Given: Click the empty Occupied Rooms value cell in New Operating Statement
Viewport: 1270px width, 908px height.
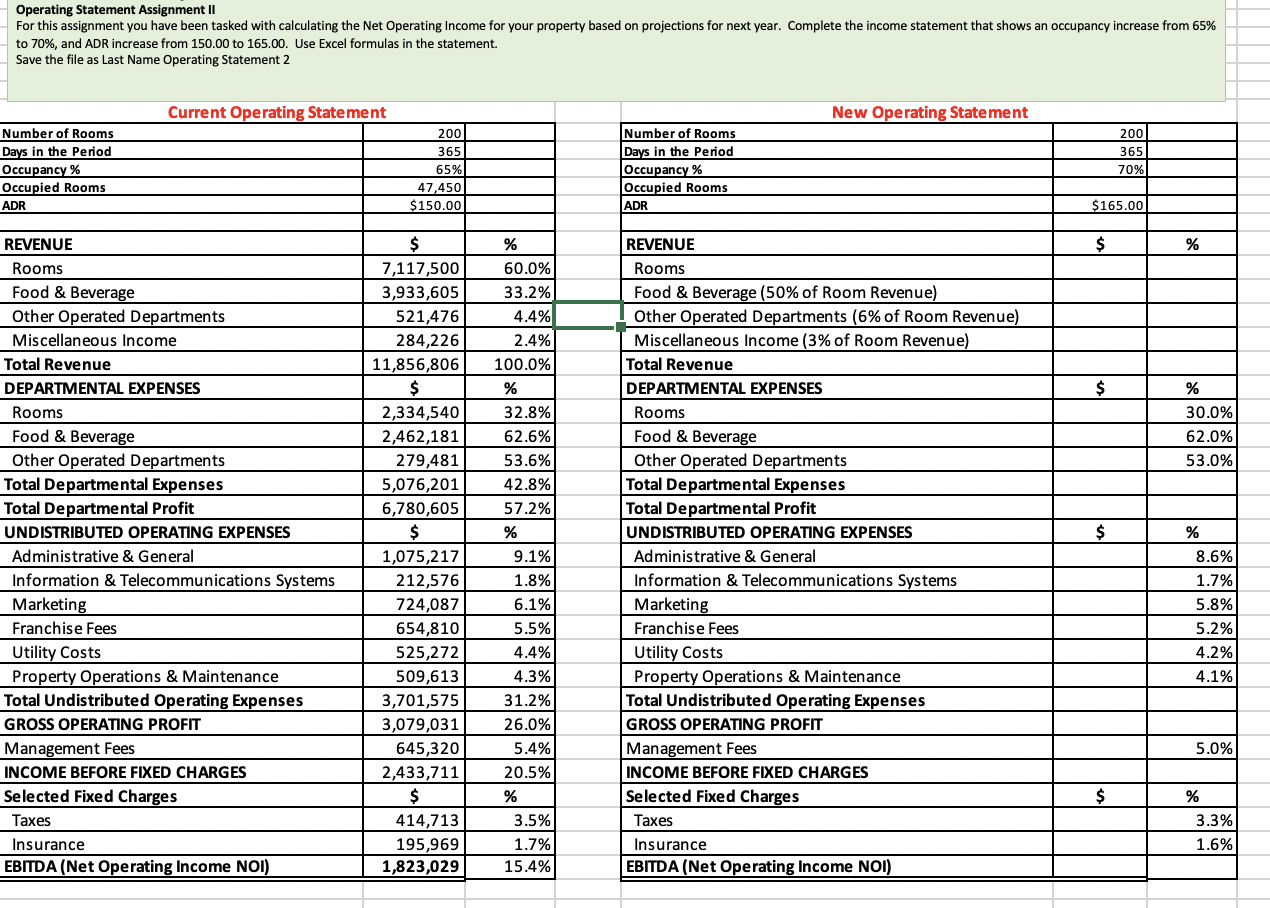Looking at the screenshot, I should [x=1102, y=187].
